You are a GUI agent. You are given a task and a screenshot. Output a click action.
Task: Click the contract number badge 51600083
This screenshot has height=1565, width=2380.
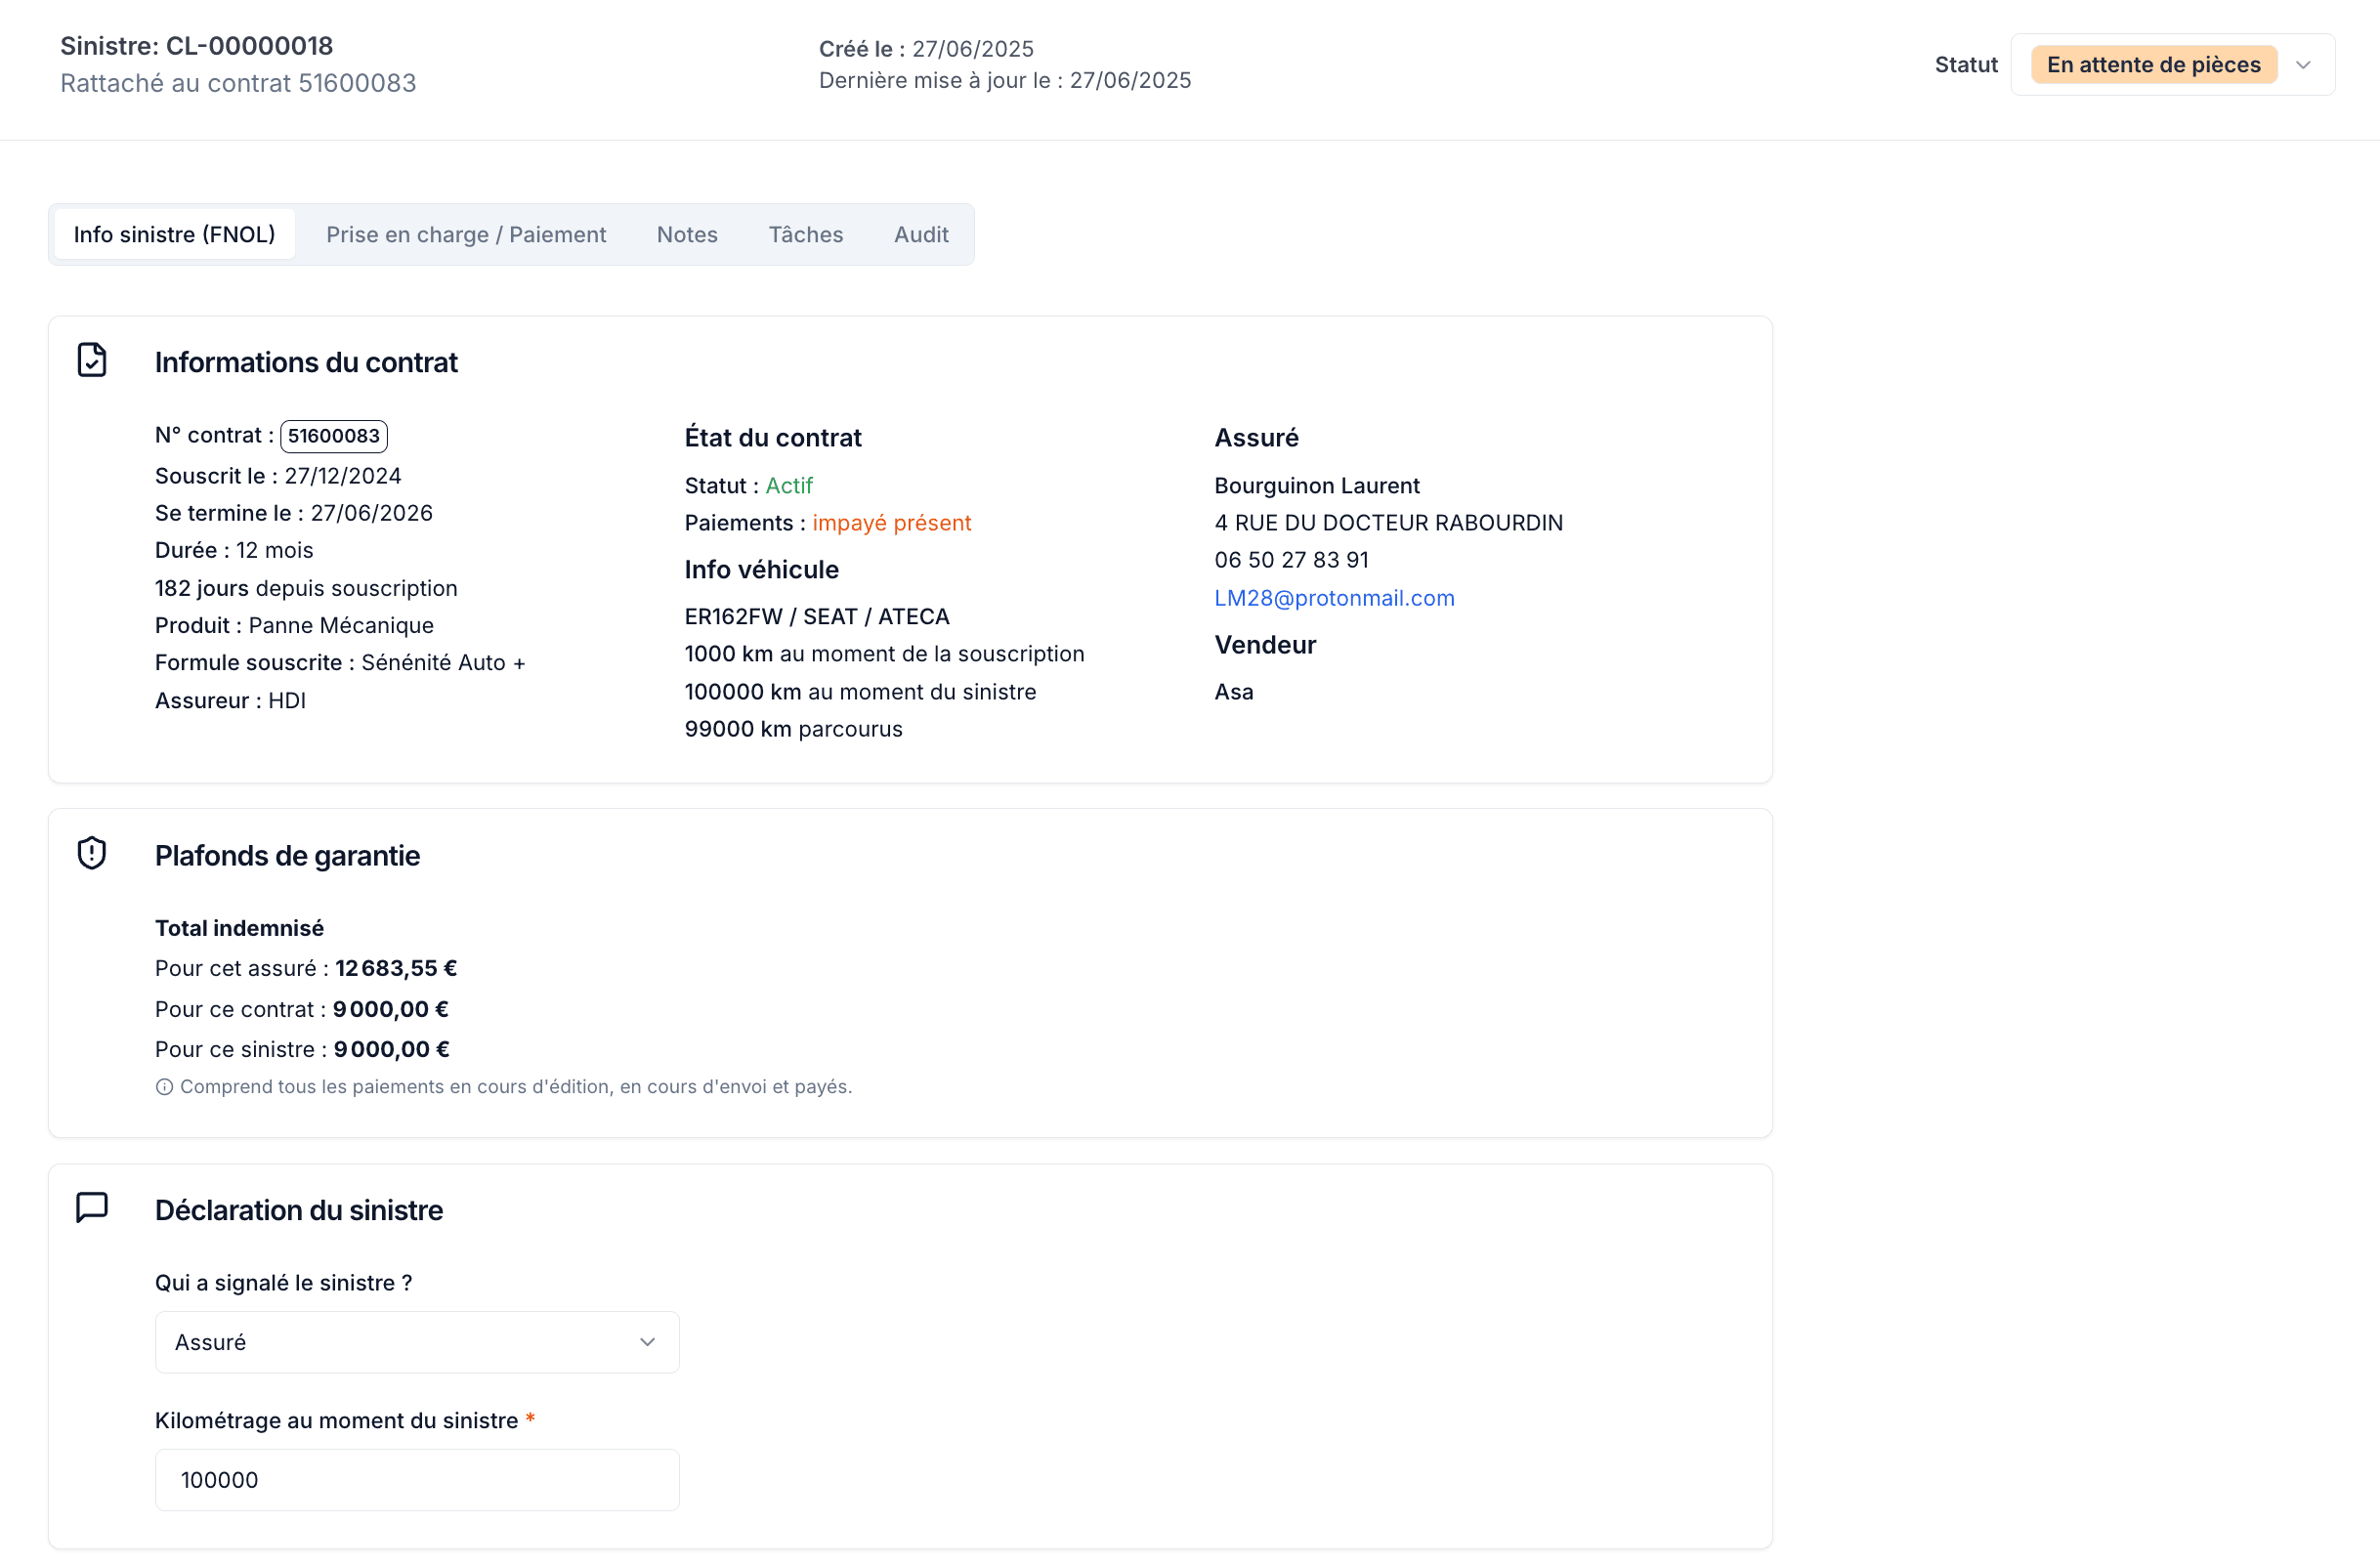pyautogui.click(x=334, y=436)
